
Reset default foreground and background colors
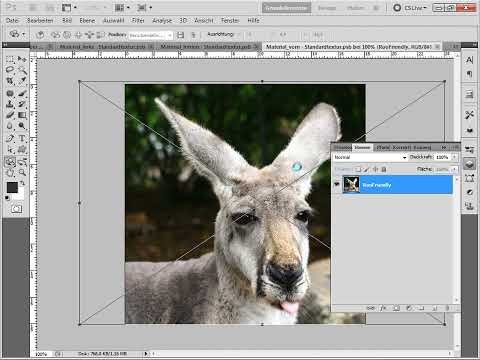click(7, 198)
